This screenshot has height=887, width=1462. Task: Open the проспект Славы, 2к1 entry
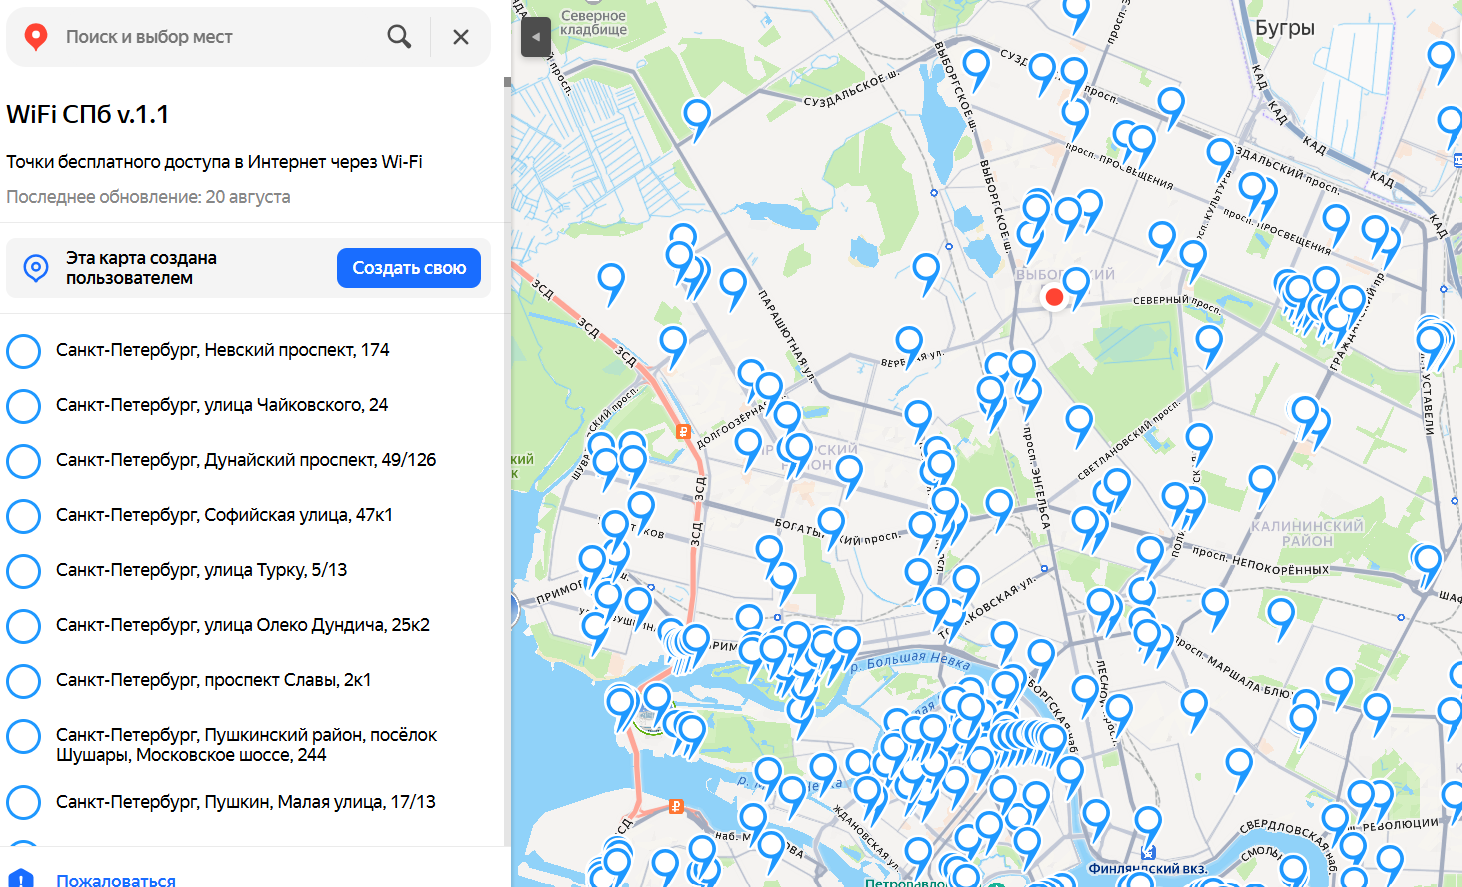(x=213, y=680)
